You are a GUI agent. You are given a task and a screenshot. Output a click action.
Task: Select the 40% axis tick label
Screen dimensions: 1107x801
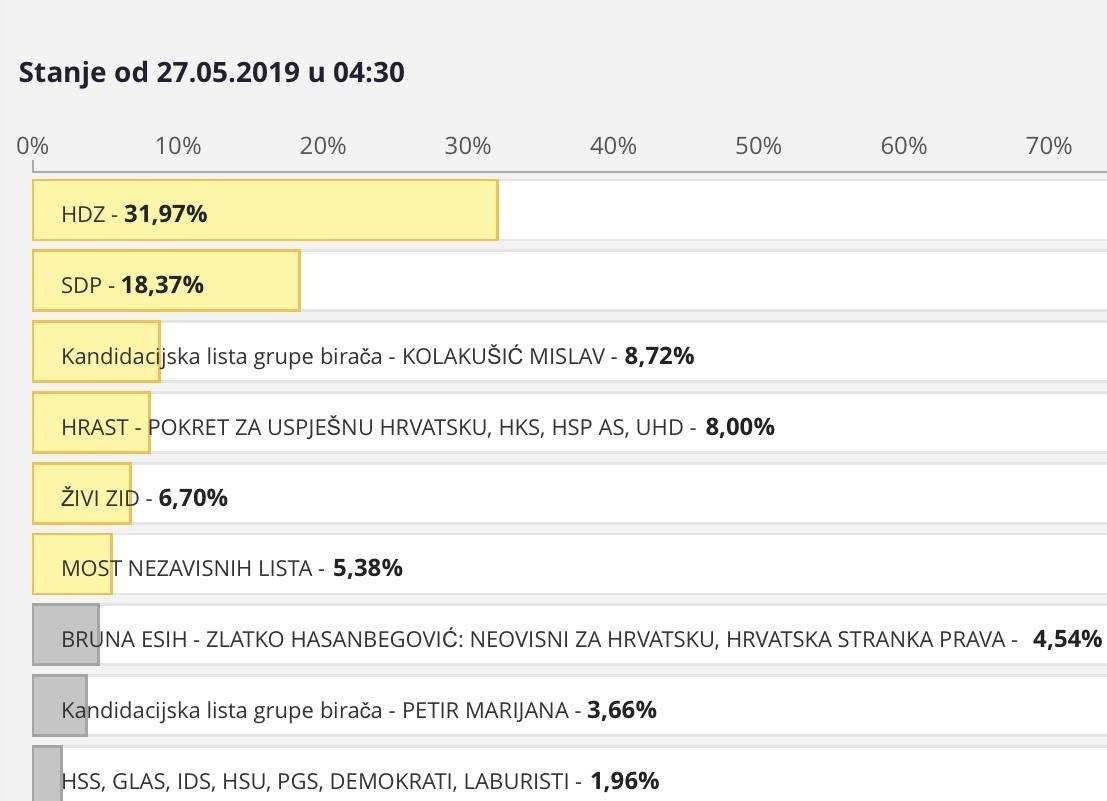[x=613, y=146]
